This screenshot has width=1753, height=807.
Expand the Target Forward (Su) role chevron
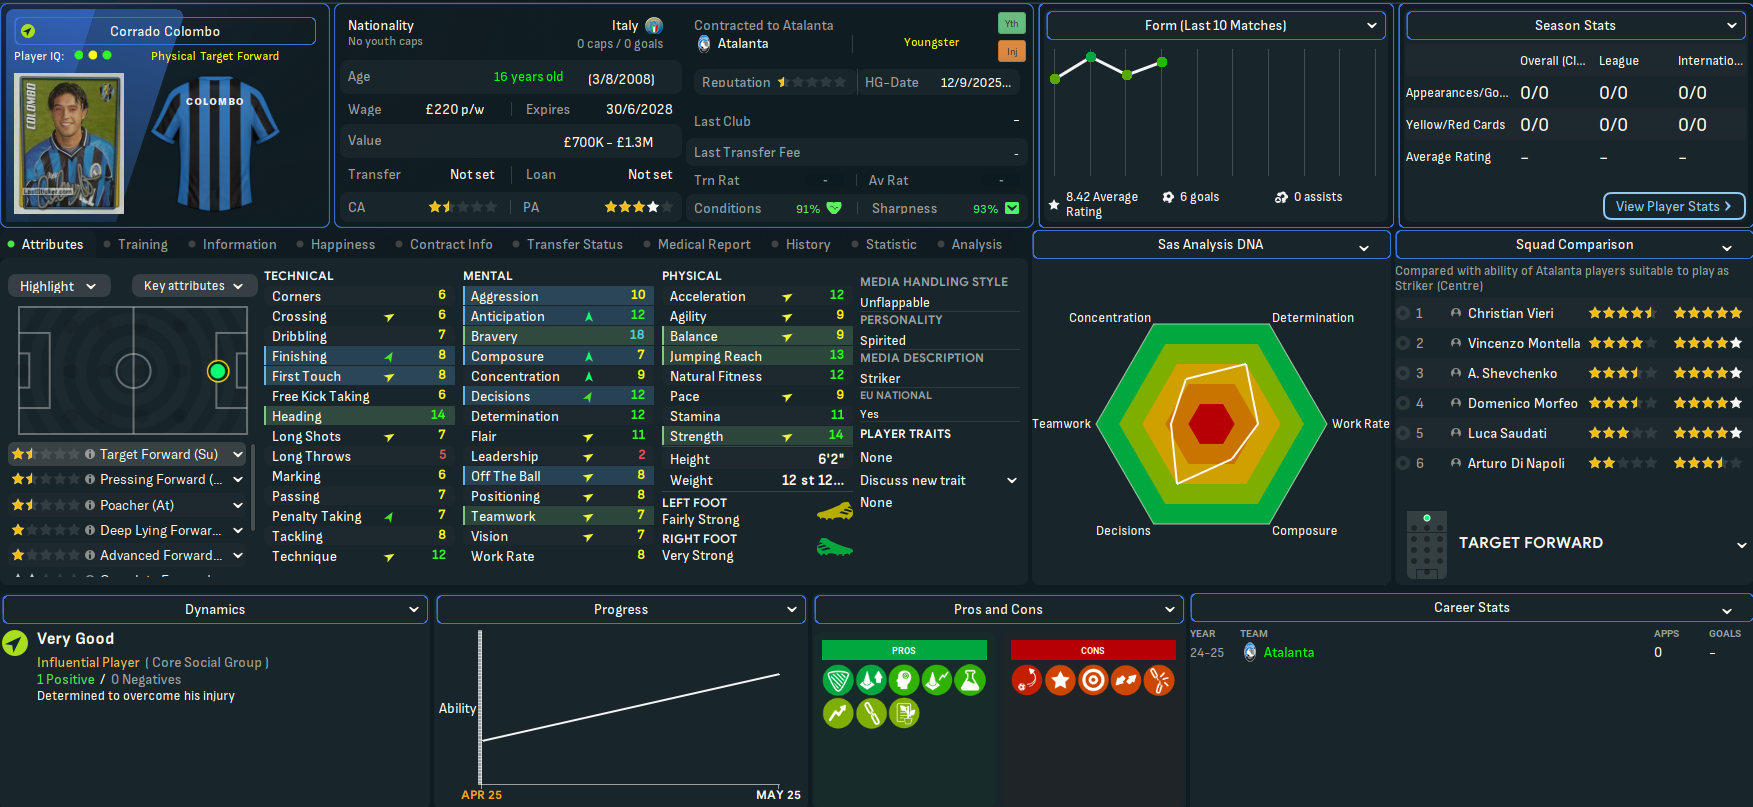[x=238, y=454]
